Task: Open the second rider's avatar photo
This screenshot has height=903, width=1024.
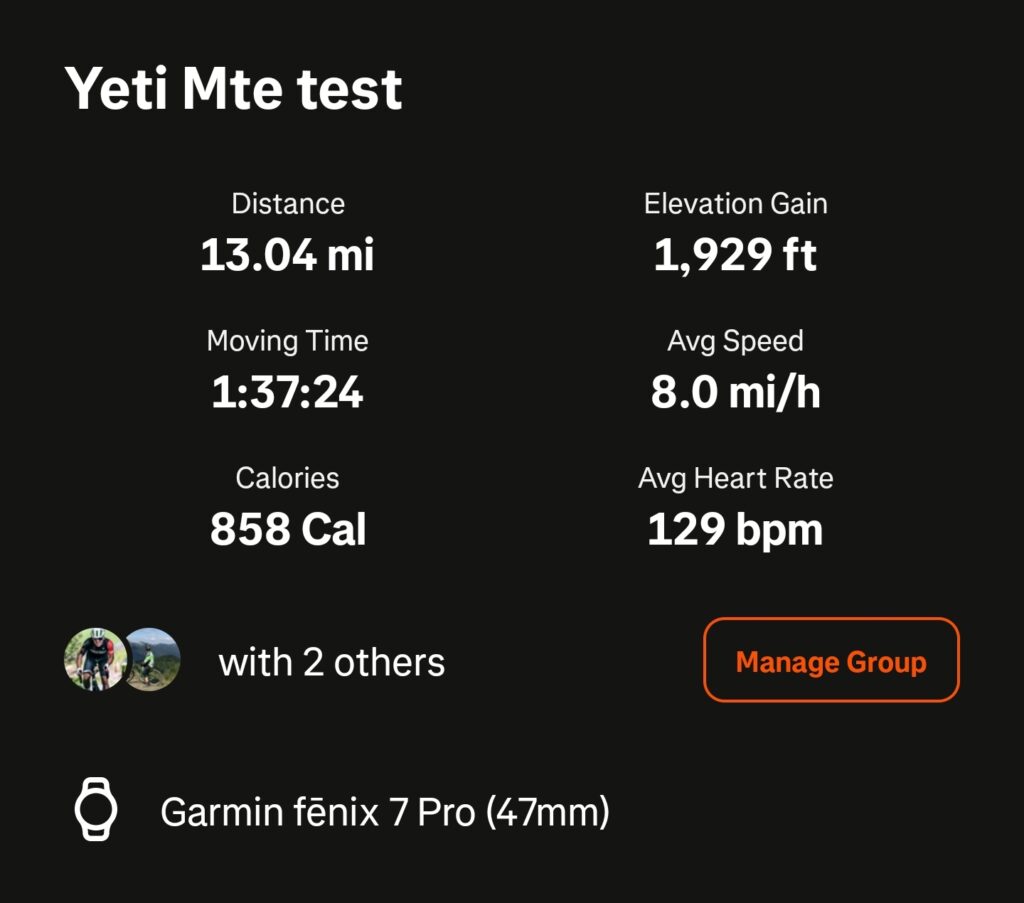Action: (x=153, y=659)
